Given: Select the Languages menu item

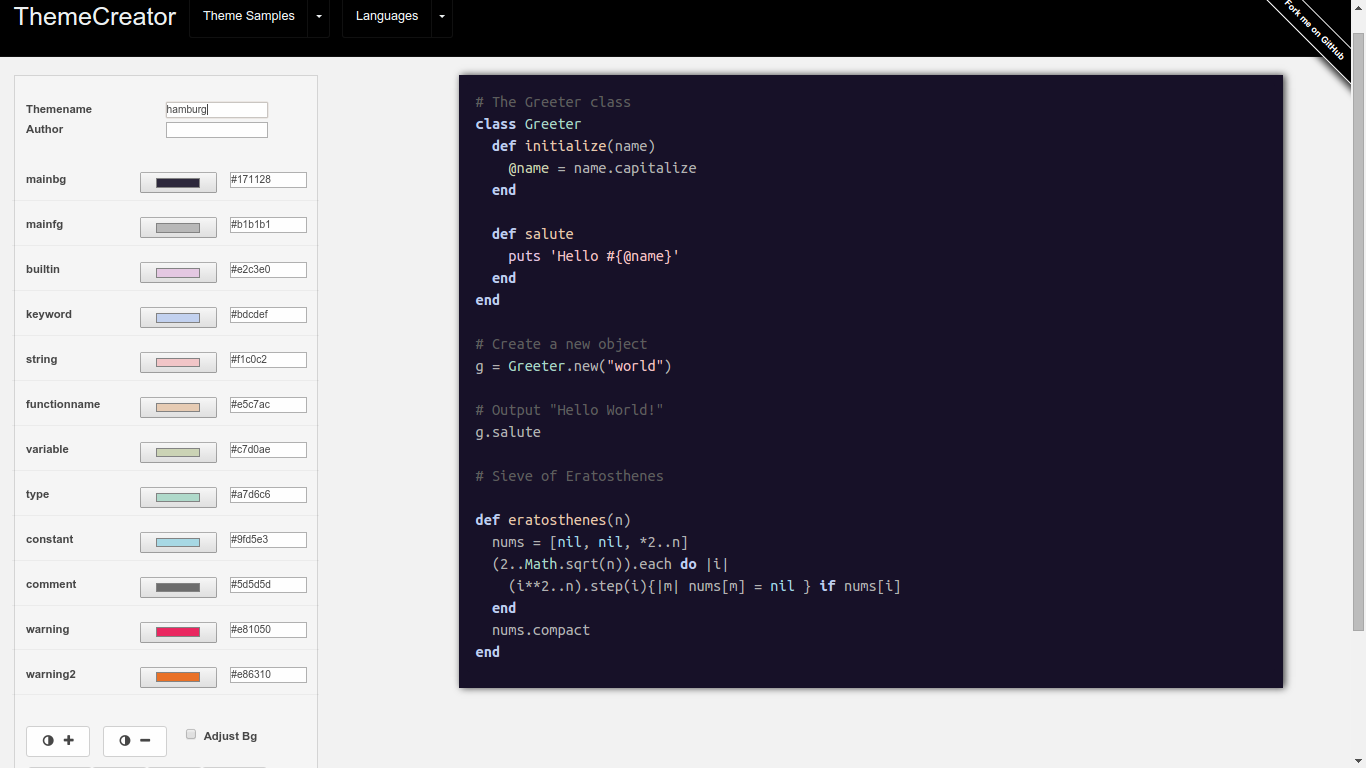Looking at the screenshot, I should pos(386,17).
